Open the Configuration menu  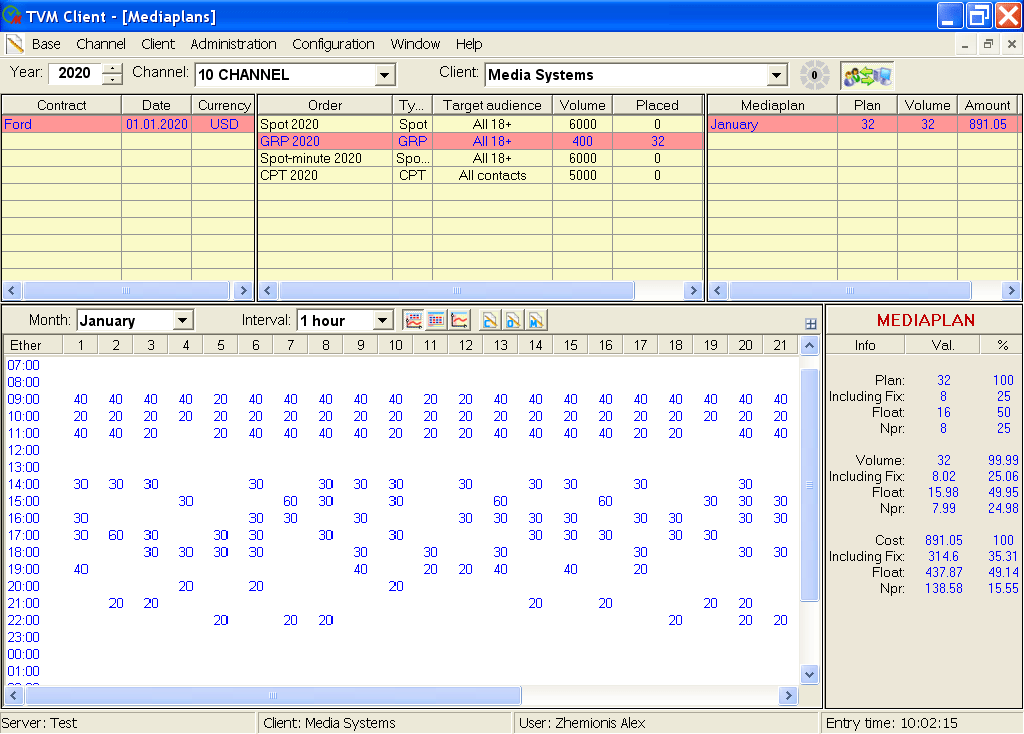[x=333, y=44]
